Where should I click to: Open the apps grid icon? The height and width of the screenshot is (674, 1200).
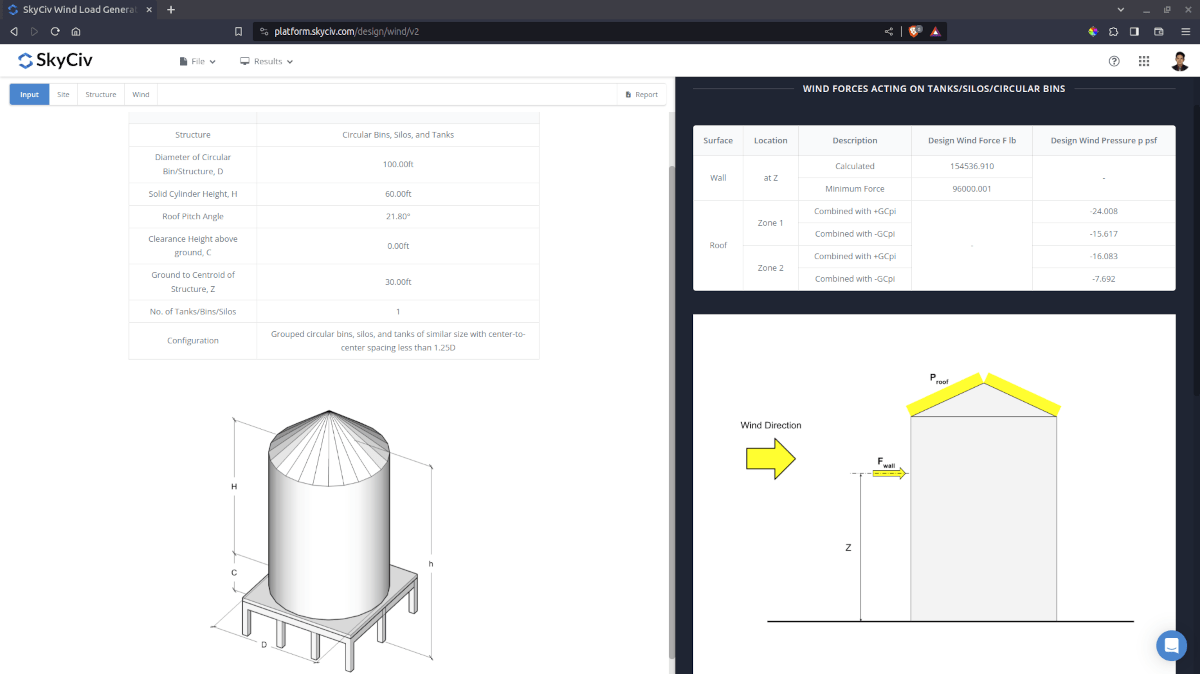1144,61
